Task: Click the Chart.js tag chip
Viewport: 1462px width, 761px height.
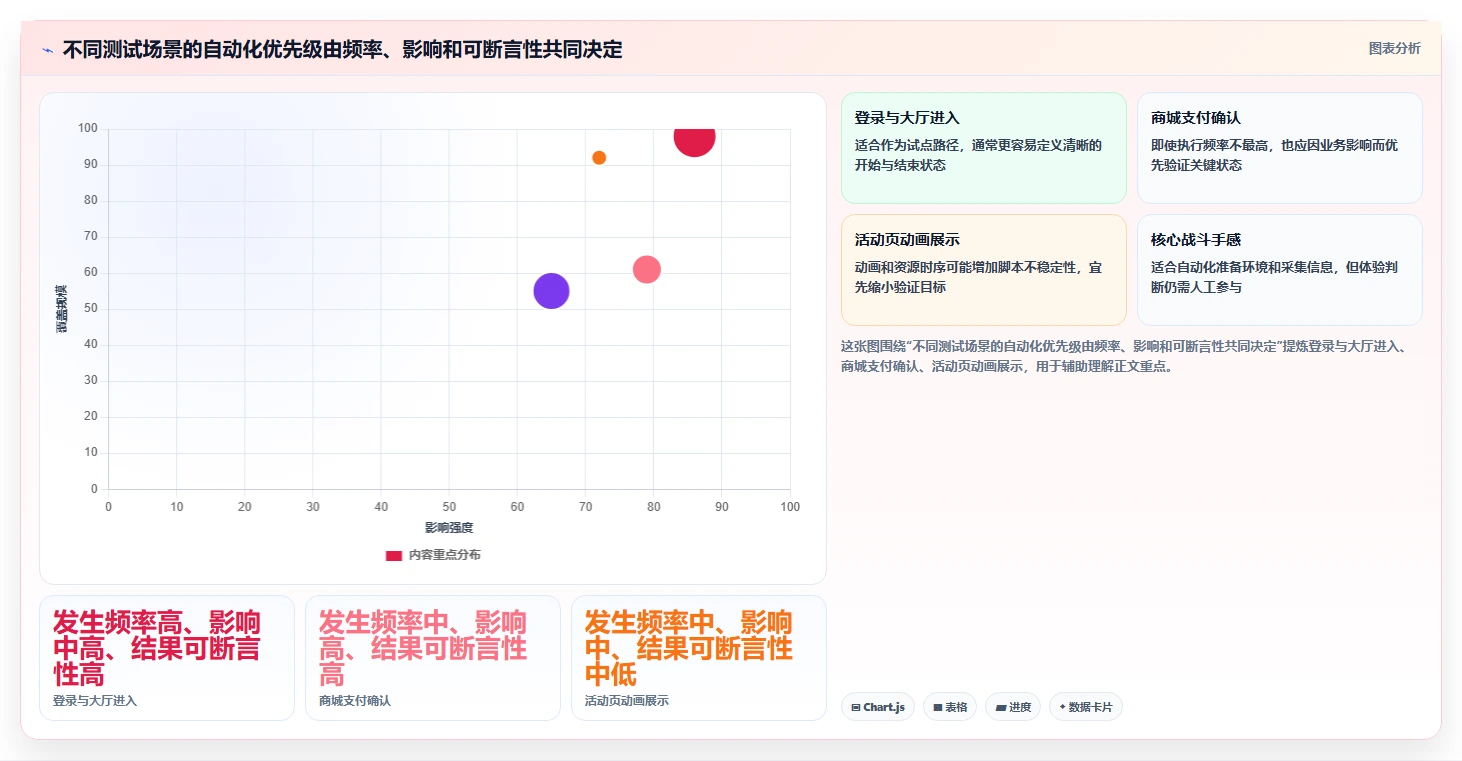Action: click(878, 707)
